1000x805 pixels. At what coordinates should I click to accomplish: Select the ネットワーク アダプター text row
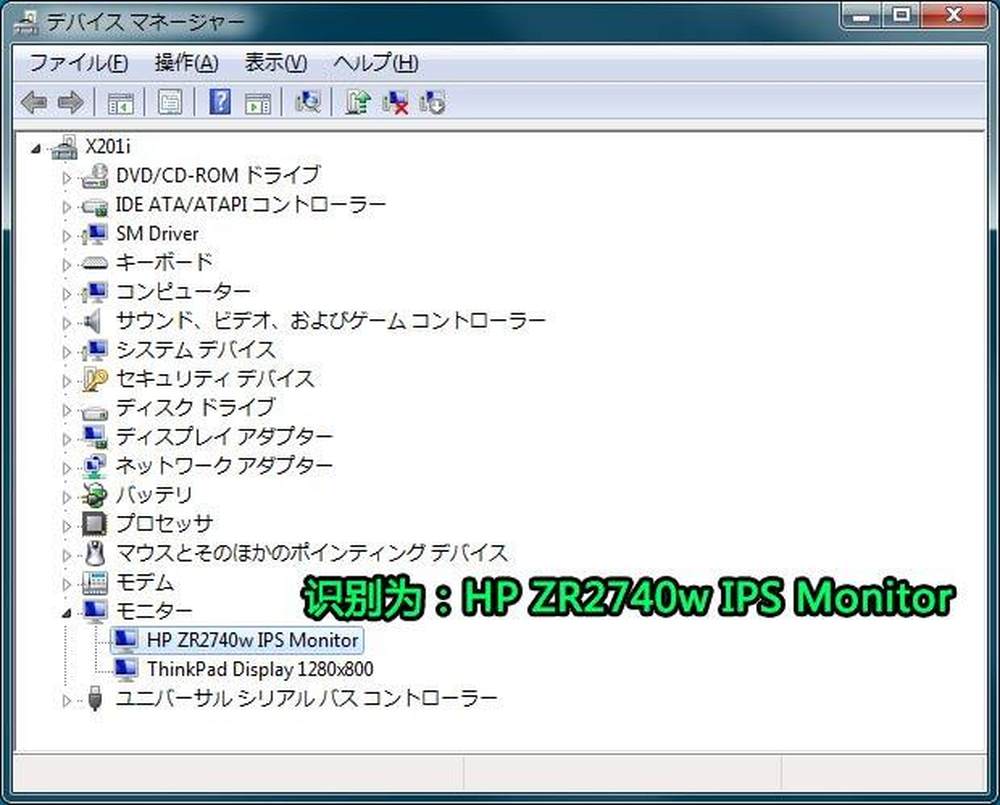pyautogui.click(x=224, y=466)
